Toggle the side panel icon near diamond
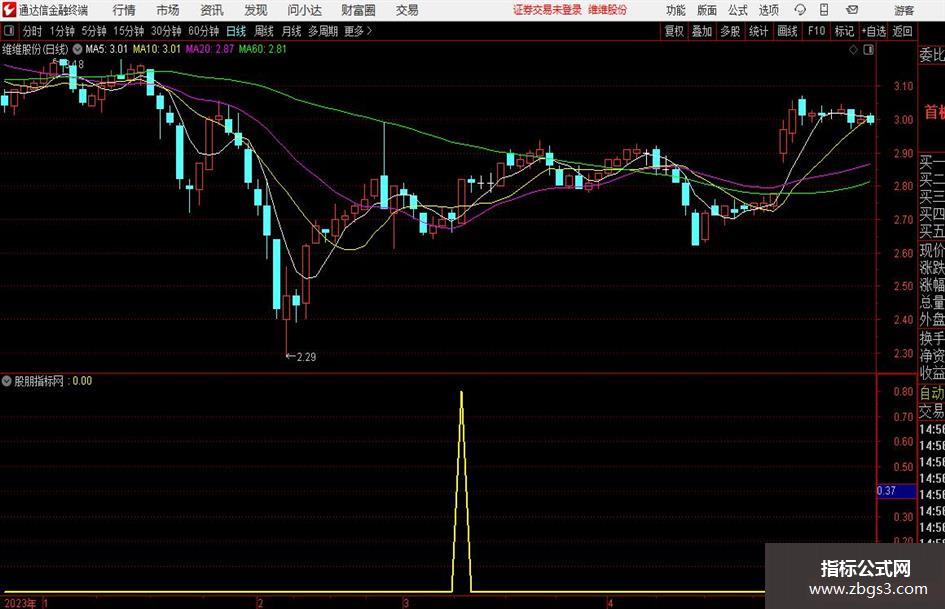Image resolution: width=945 pixels, height=609 pixels. [x=868, y=50]
